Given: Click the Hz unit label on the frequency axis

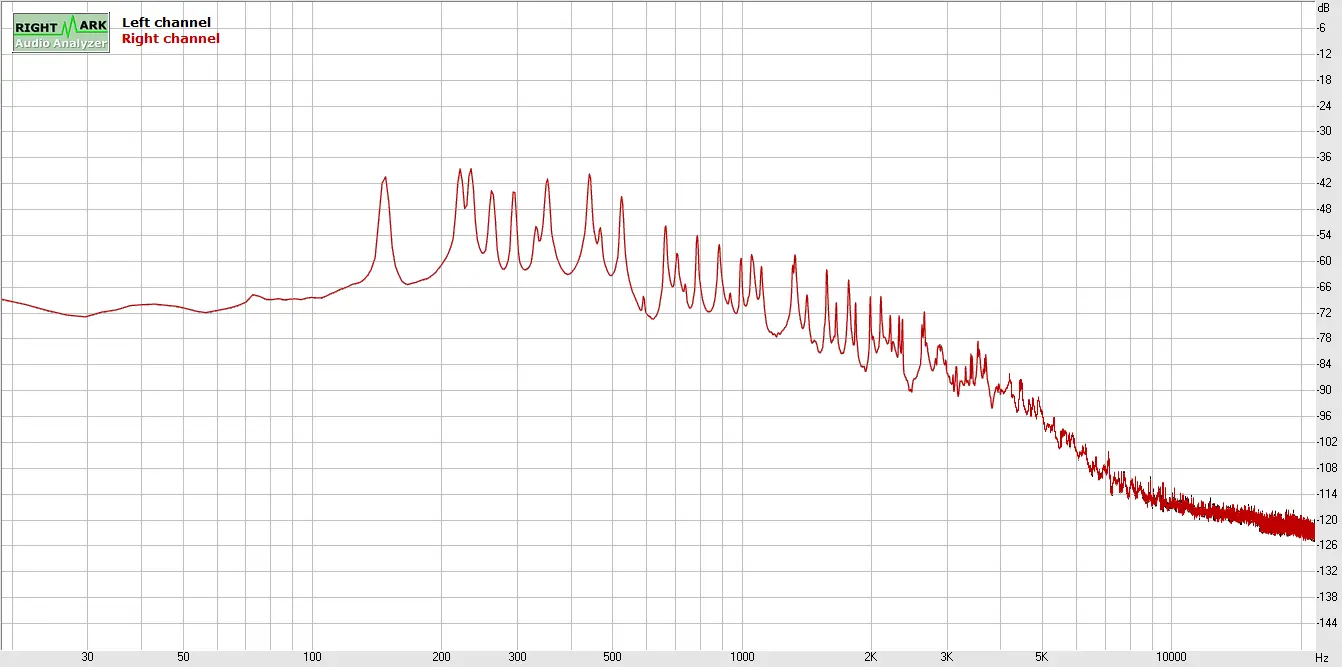Looking at the screenshot, I should [x=1321, y=657].
